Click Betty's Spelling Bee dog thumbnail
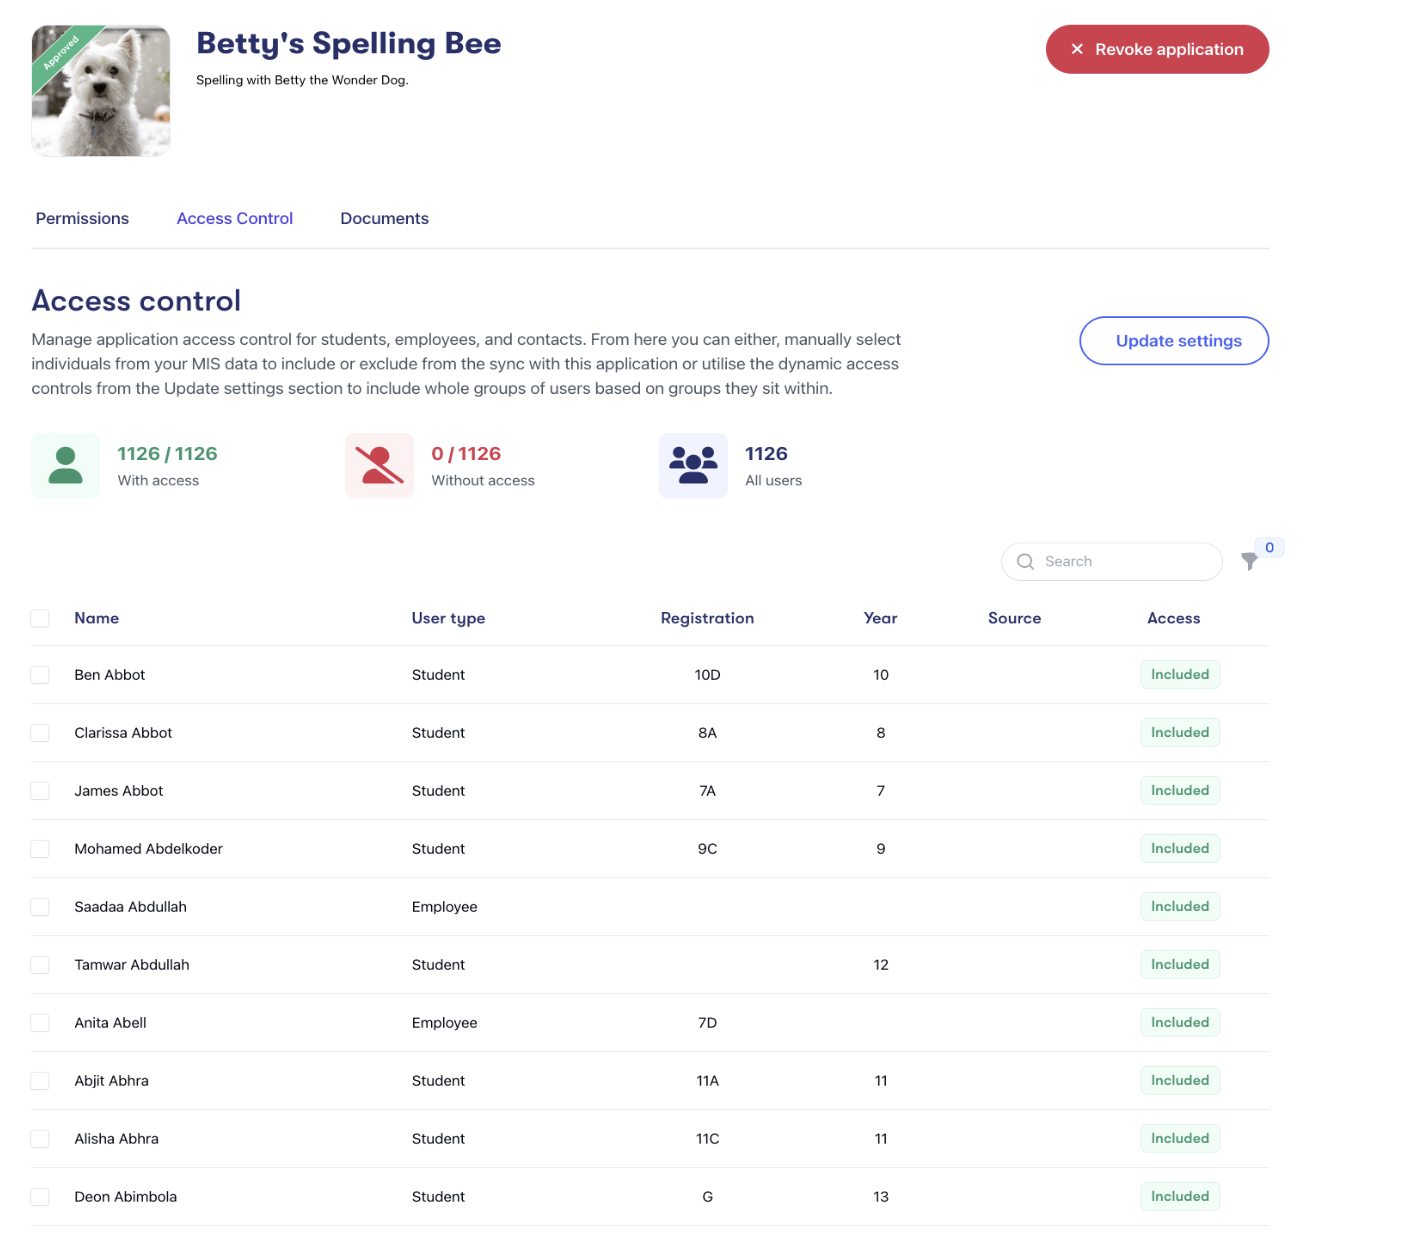This screenshot has height=1244, width=1416. (x=101, y=91)
